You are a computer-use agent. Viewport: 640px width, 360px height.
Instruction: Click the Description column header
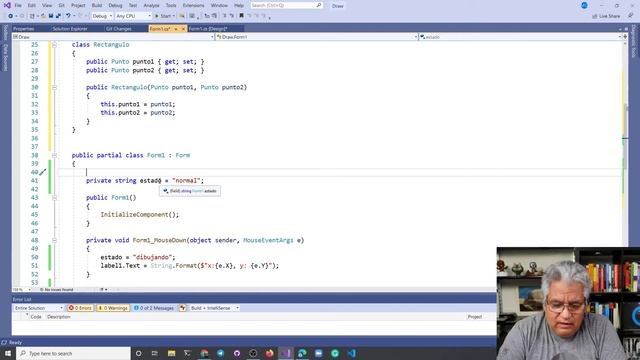point(58,317)
